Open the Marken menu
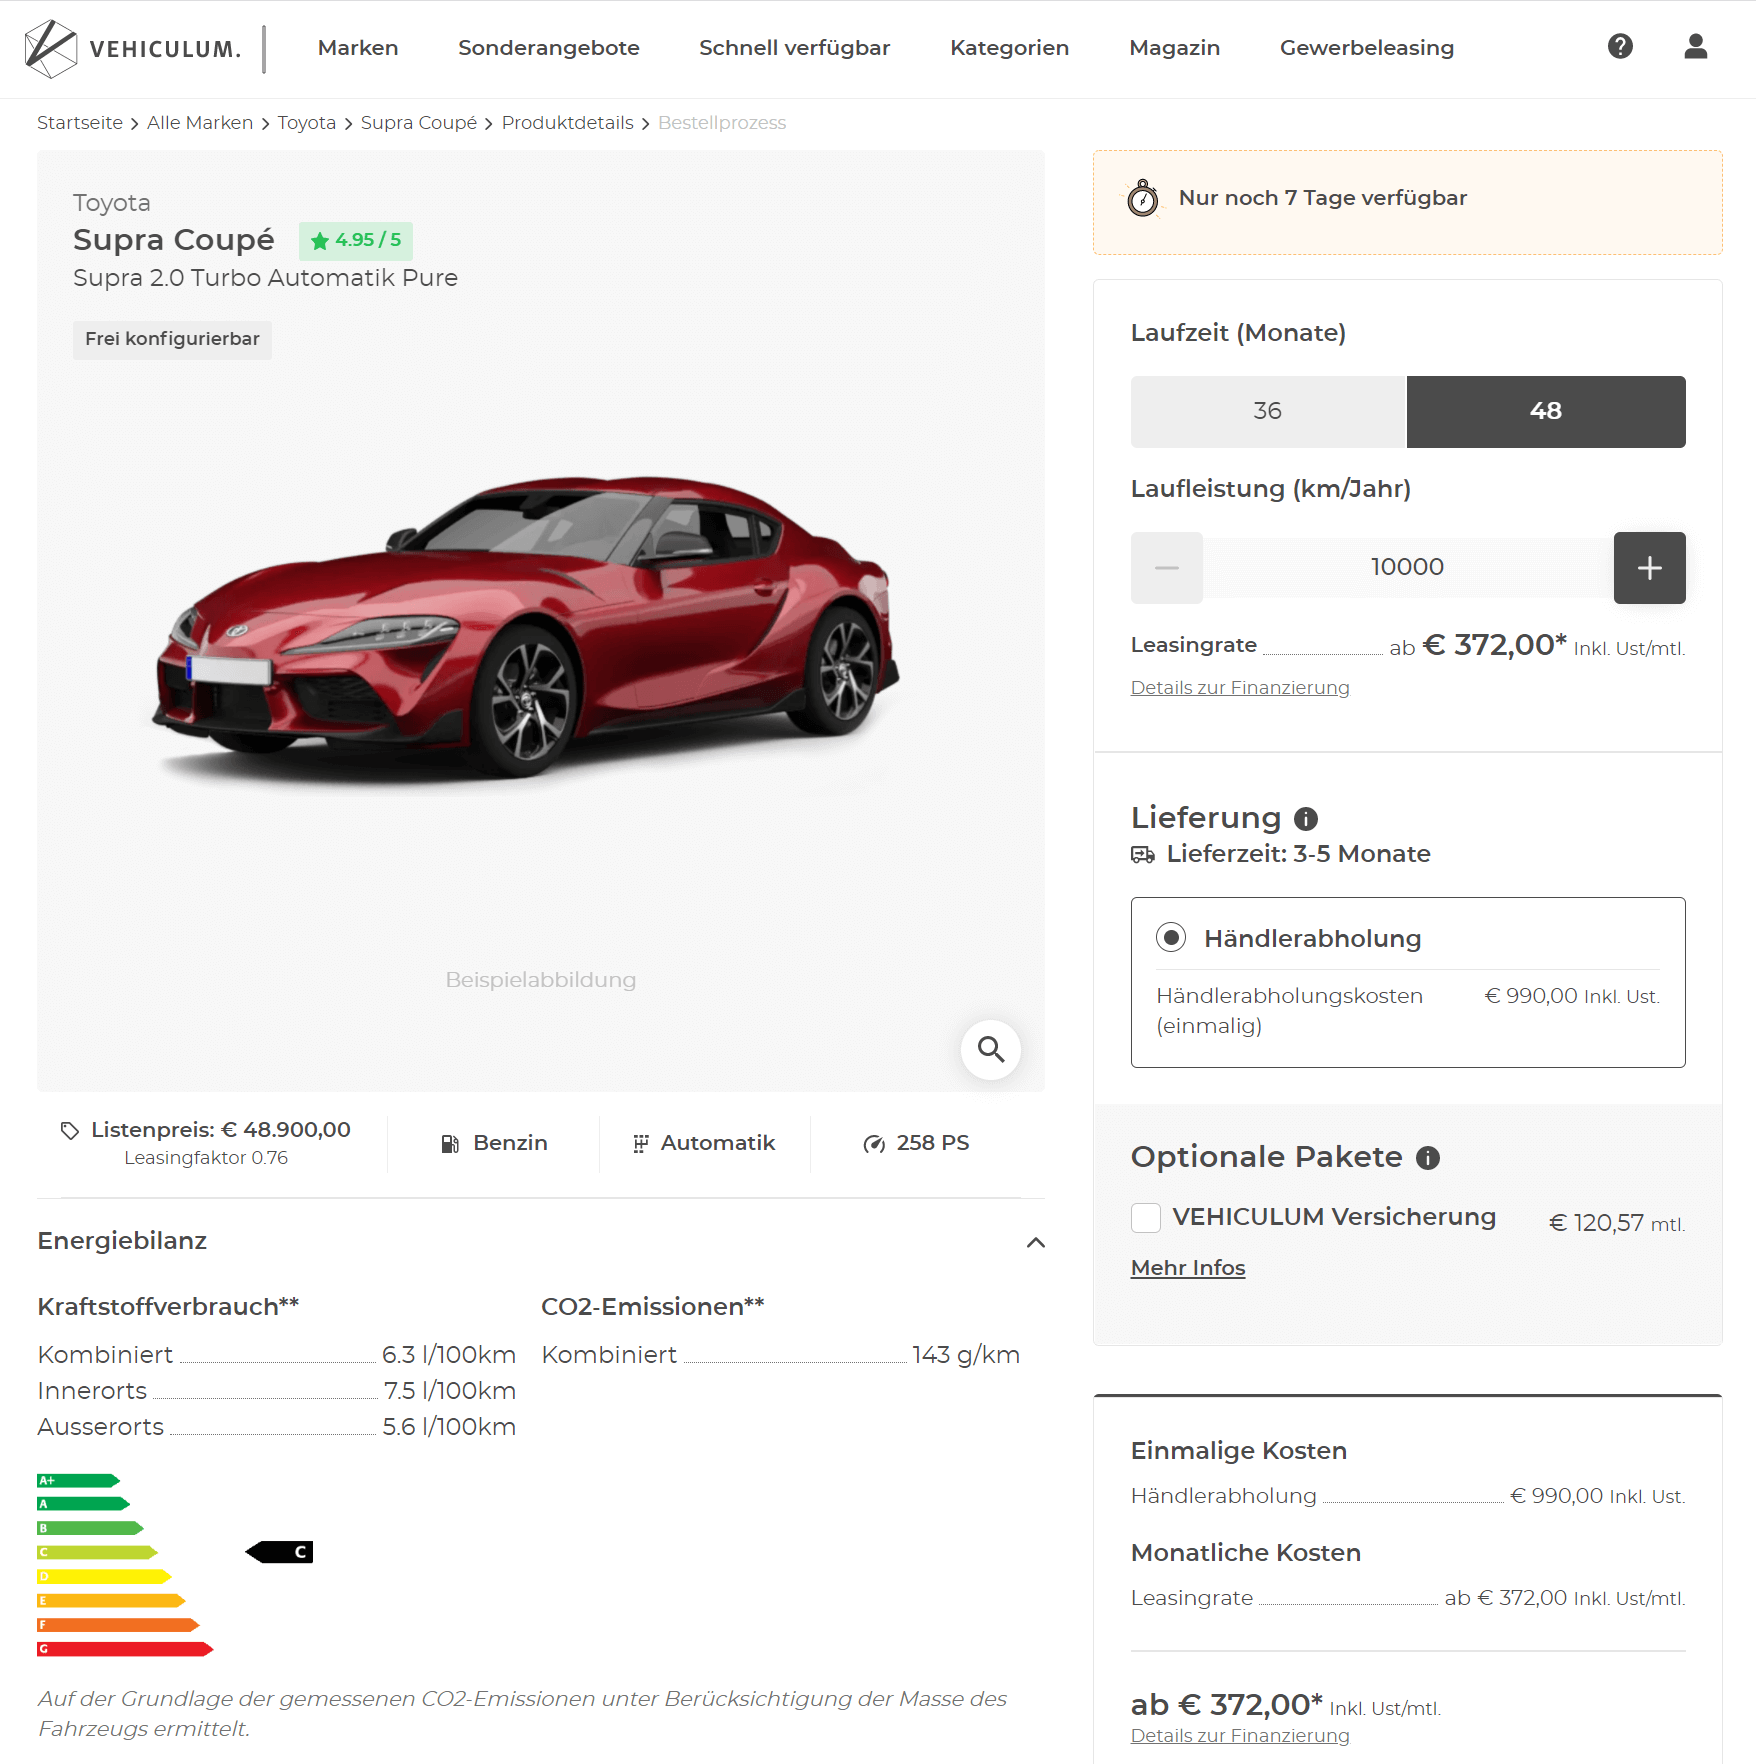The width and height of the screenshot is (1756, 1764). [x=358, y=48]
